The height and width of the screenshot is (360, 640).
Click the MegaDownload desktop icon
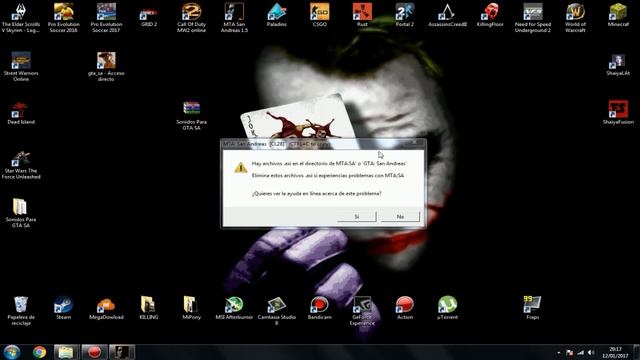106,309
